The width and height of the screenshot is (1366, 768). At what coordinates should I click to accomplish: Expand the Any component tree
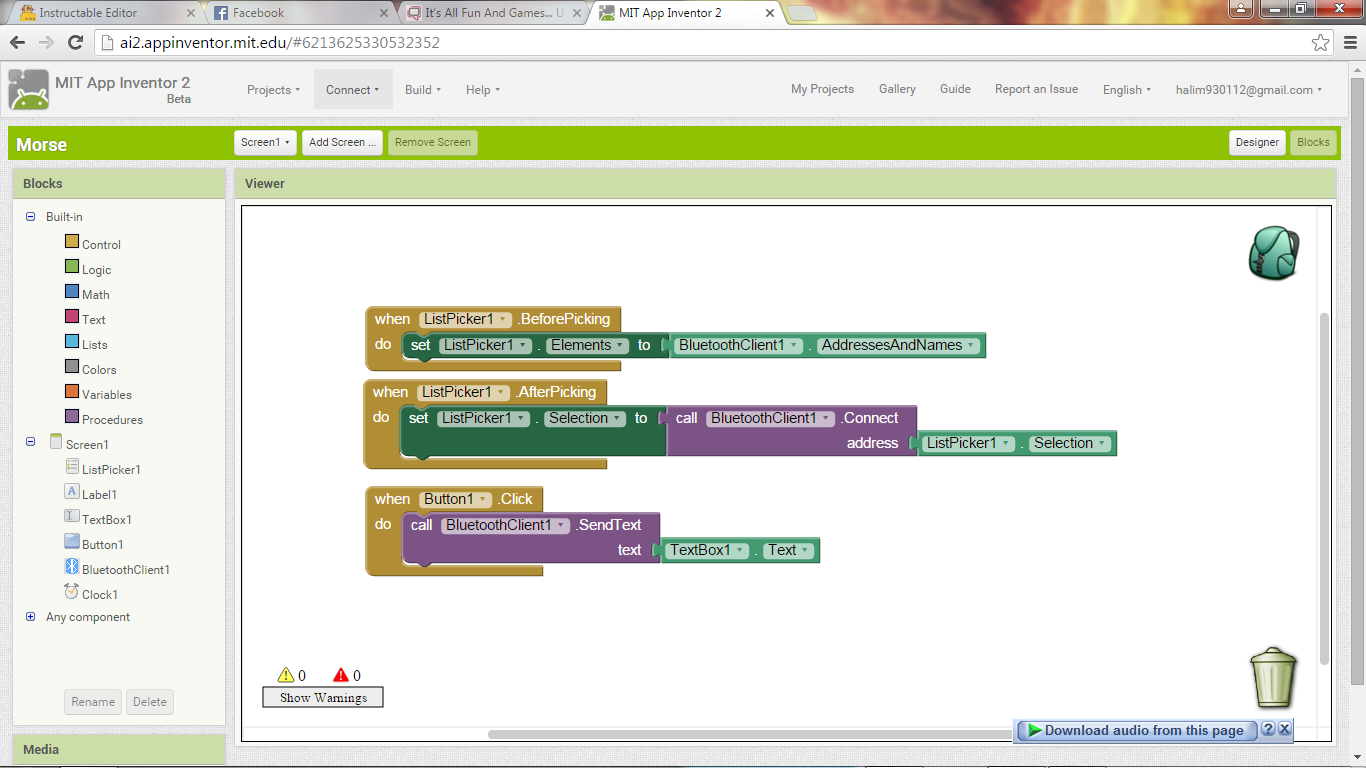[30, 617]
